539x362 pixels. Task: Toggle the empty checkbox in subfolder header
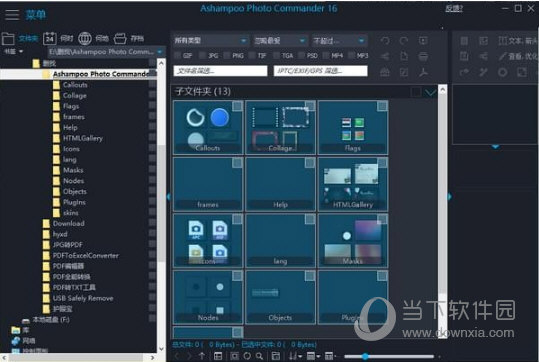pos(416,92)
